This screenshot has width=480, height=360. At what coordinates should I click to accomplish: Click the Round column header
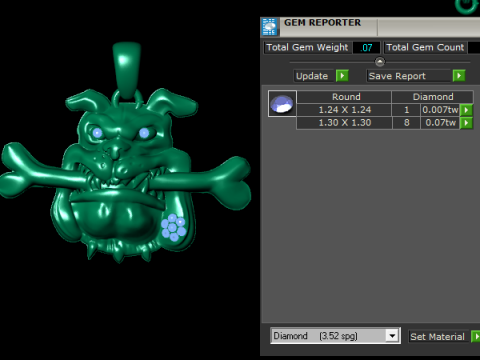(x=344, y=97)
